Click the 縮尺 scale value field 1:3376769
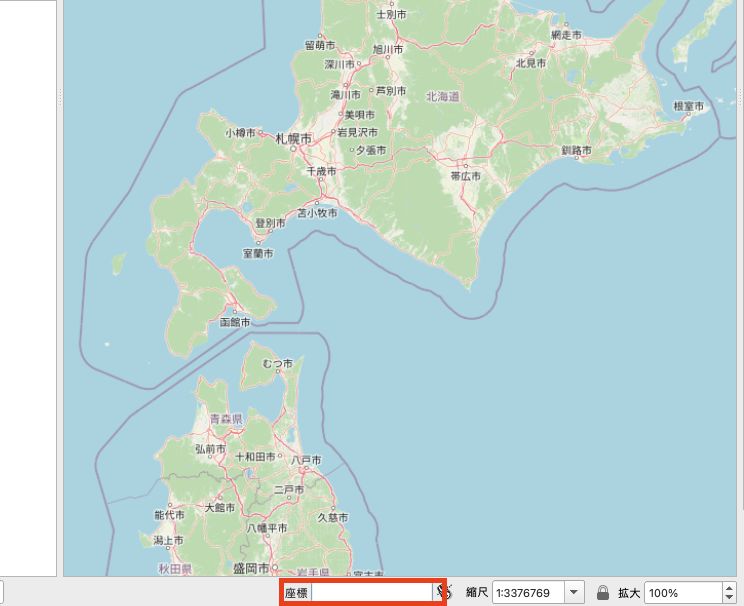This screenshot has width=744, height=606. (528, 593)
